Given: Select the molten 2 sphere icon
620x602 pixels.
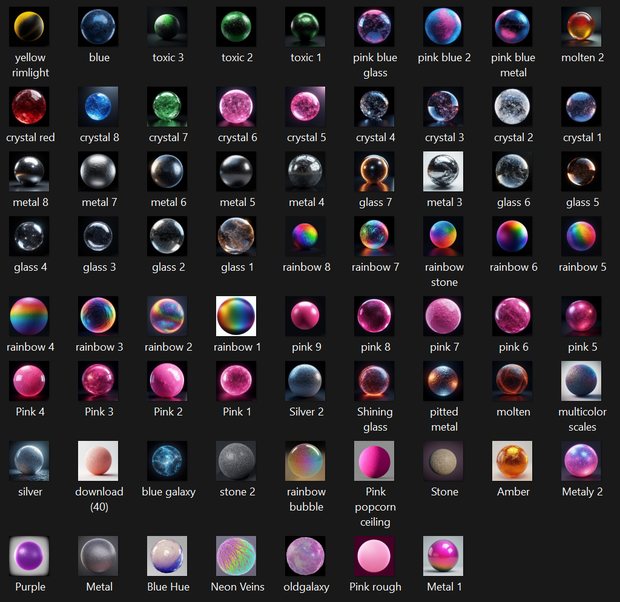Looking at the screenshot, I should [x=581, y=27].
